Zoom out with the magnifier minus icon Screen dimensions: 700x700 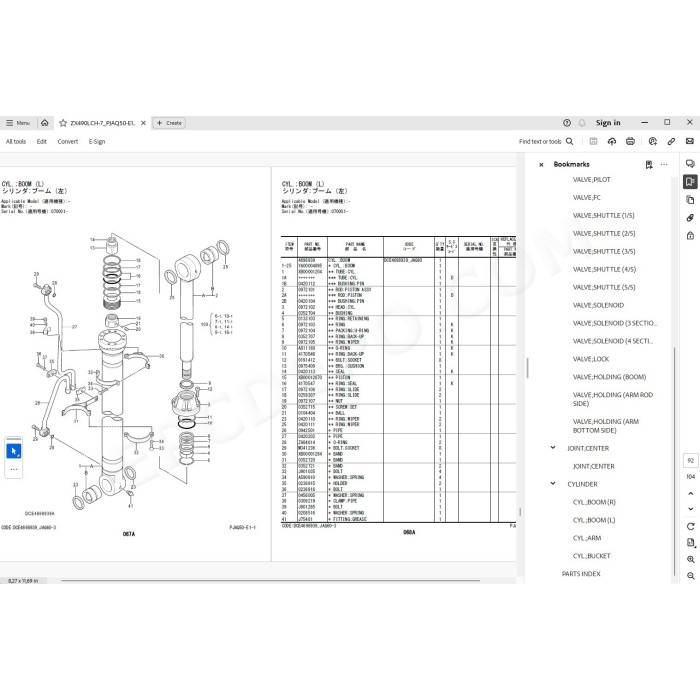[691, 576]
